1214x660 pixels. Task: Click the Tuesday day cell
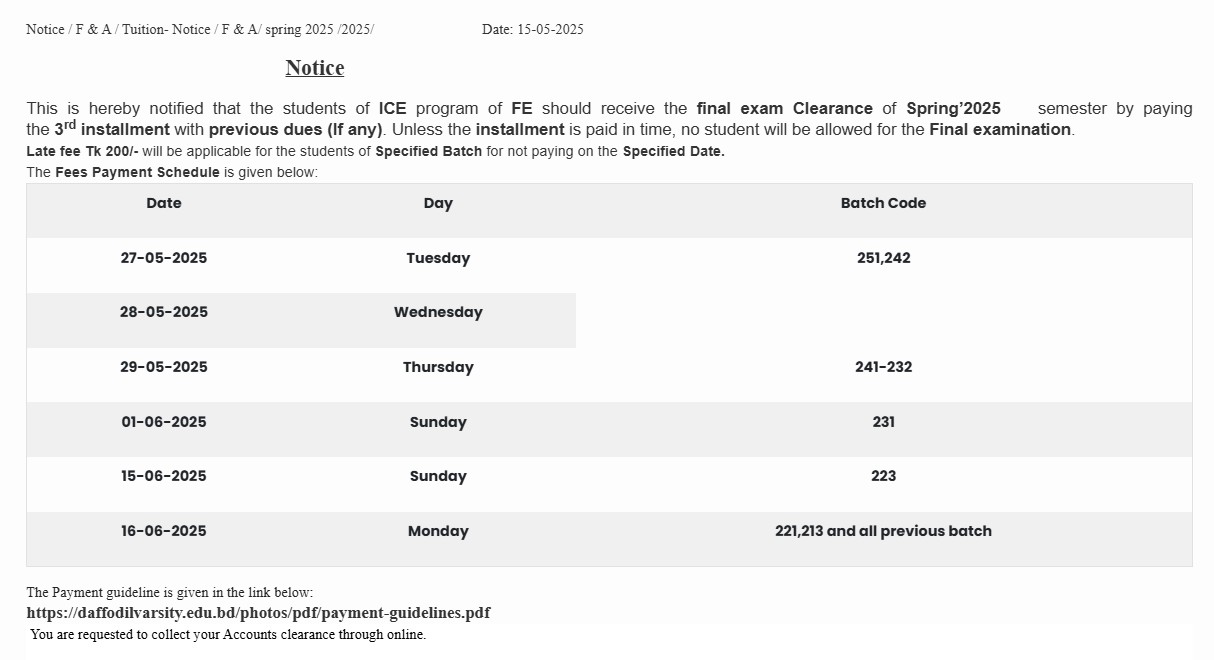click(x=438, y=258)
